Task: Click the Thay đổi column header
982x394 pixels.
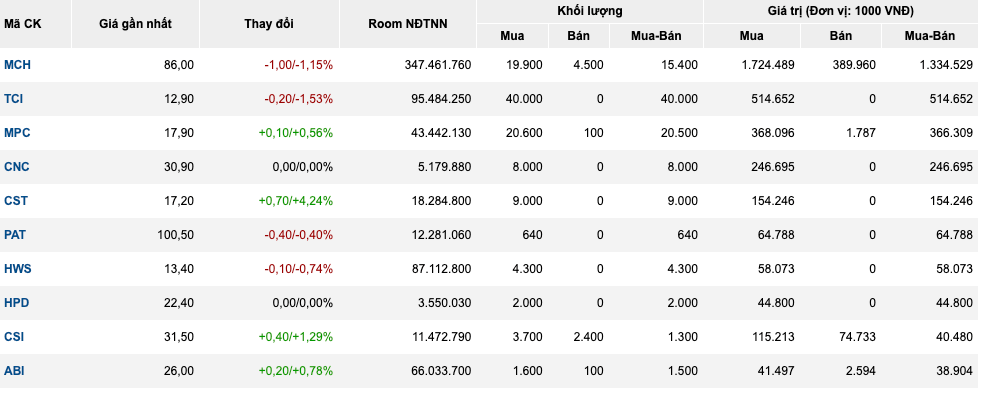Action: click(x=269, y=24)
